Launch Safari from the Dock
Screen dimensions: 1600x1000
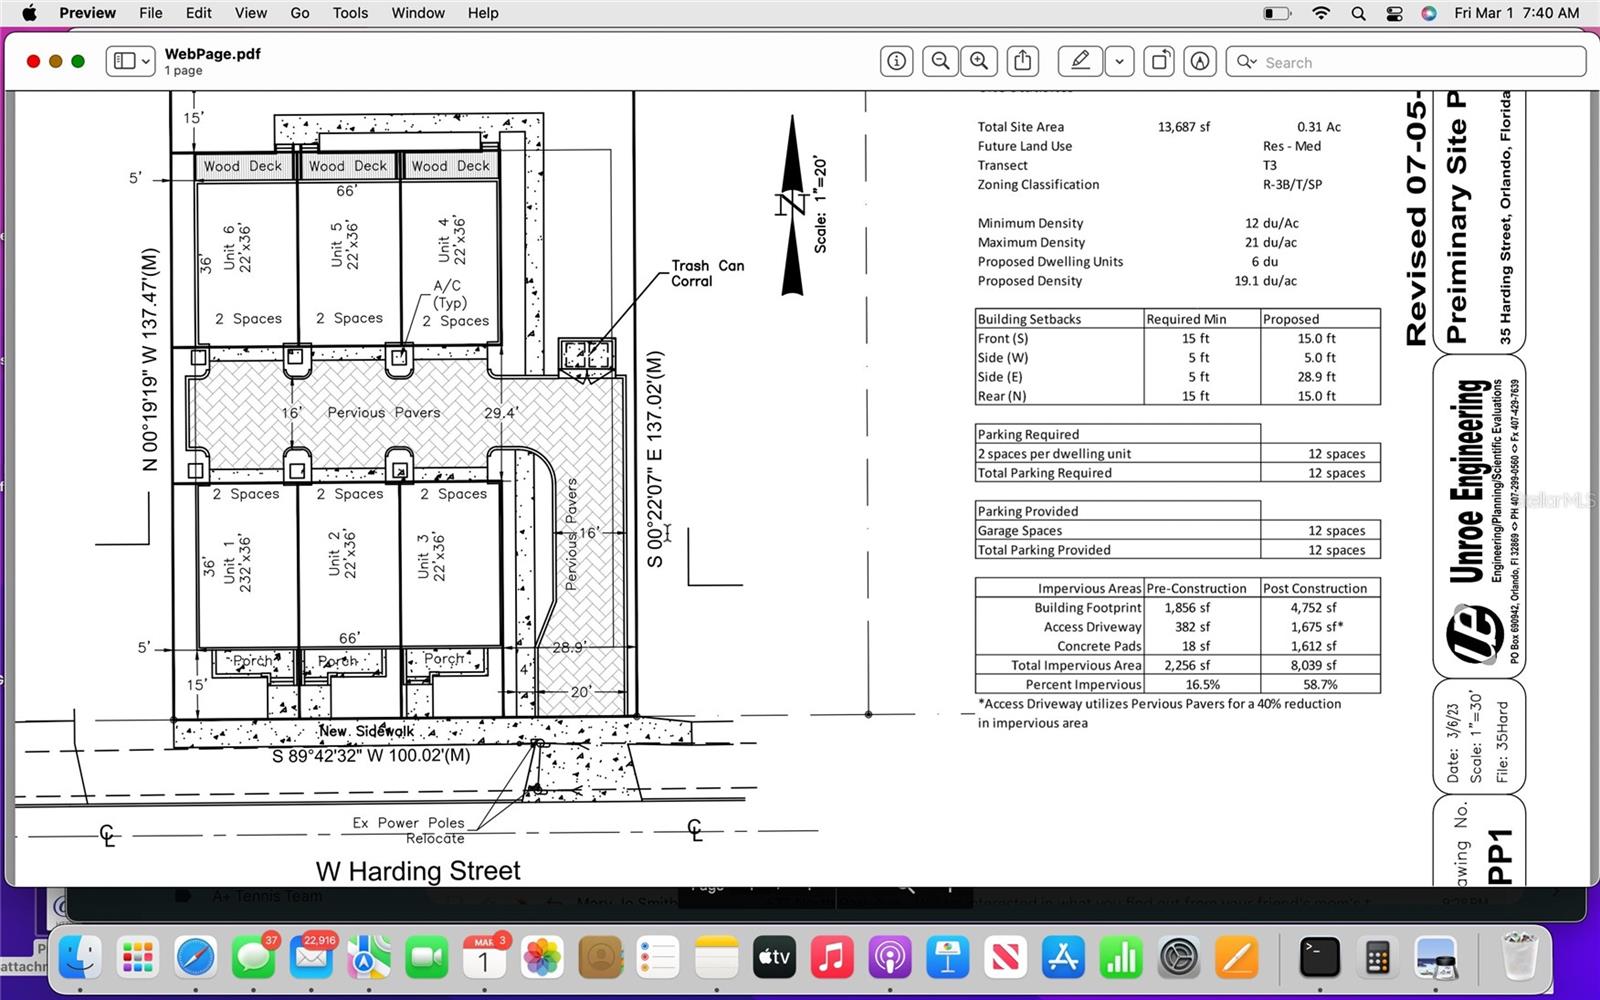click(x=196, y=958)
